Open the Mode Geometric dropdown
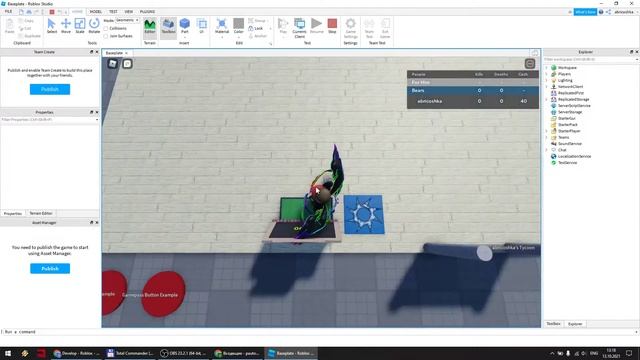The image size is (640, 360). [127, 20]
